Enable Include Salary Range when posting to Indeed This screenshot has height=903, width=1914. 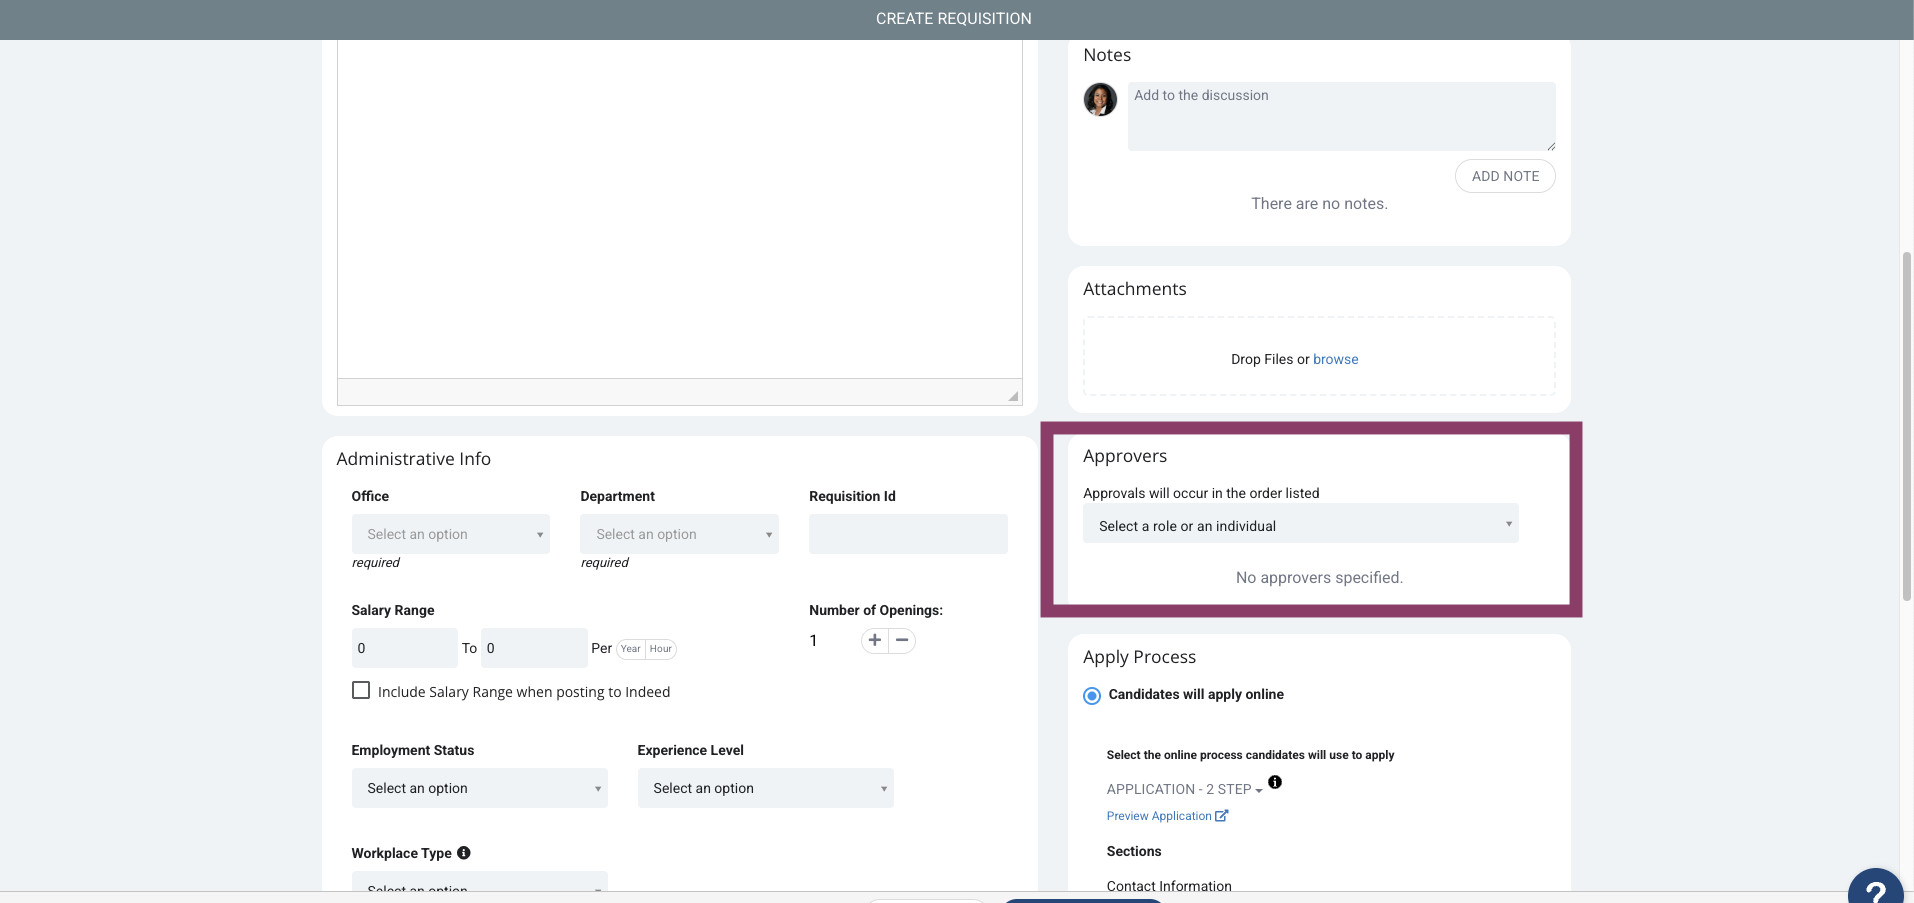[x=361, y=691]
